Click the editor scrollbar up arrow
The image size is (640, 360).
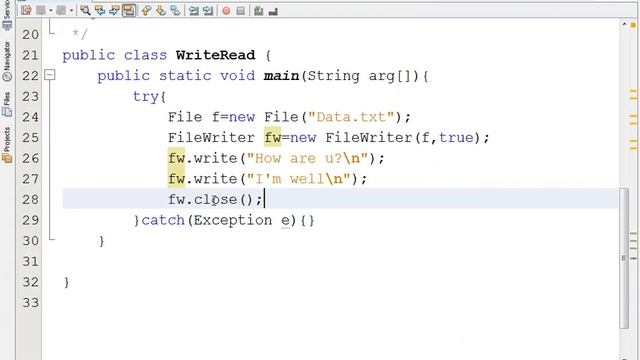pyautogui.click(x=624, y=24)
